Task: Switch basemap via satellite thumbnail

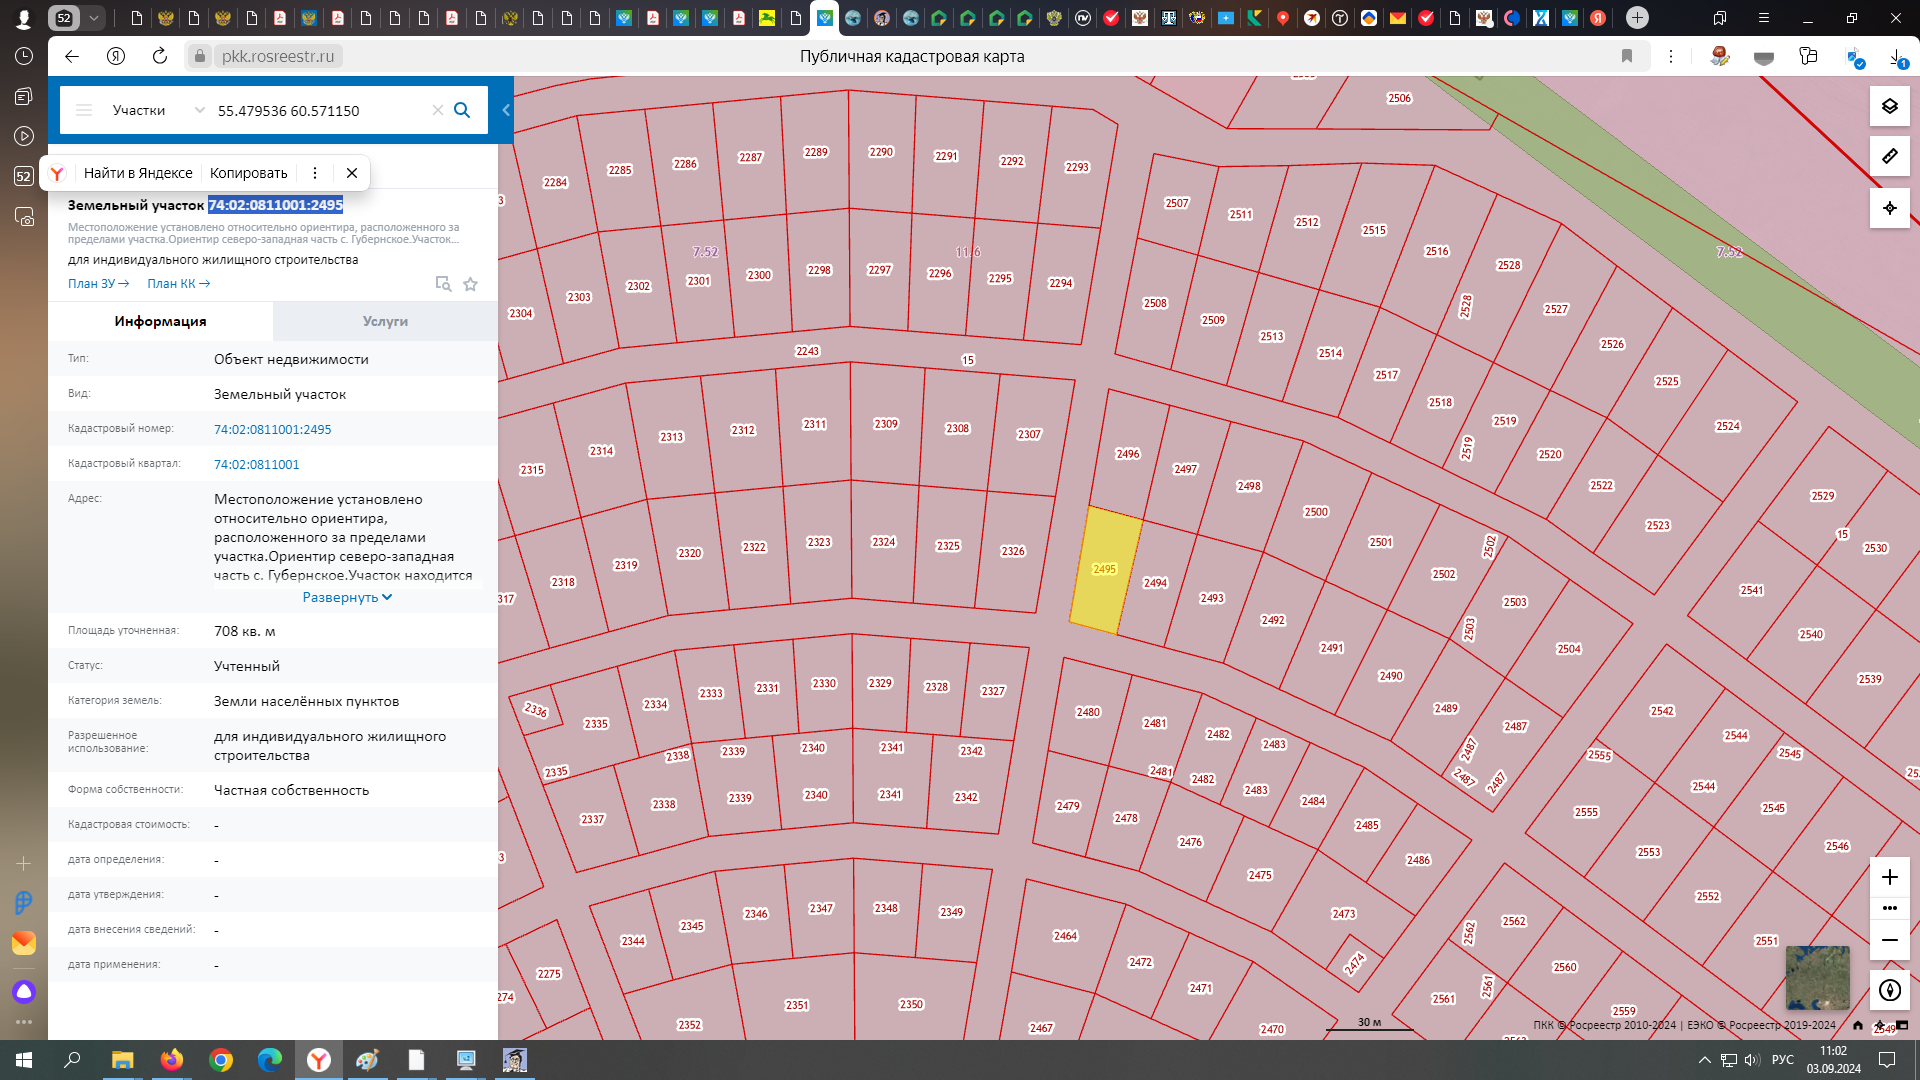Action: (1817, 977)
